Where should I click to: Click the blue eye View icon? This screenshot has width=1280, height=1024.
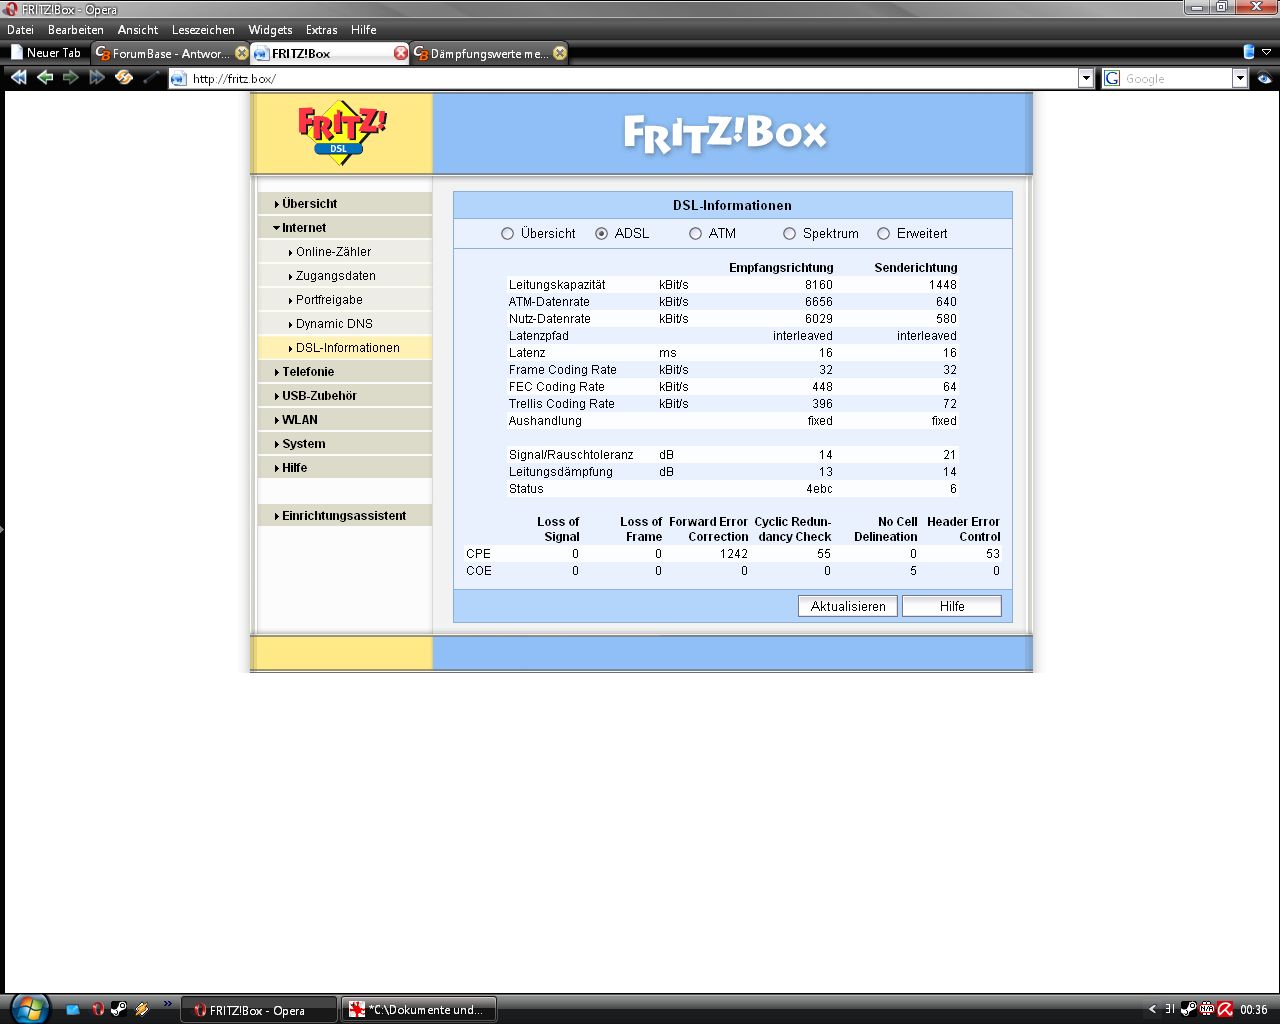coord(1265,78)
